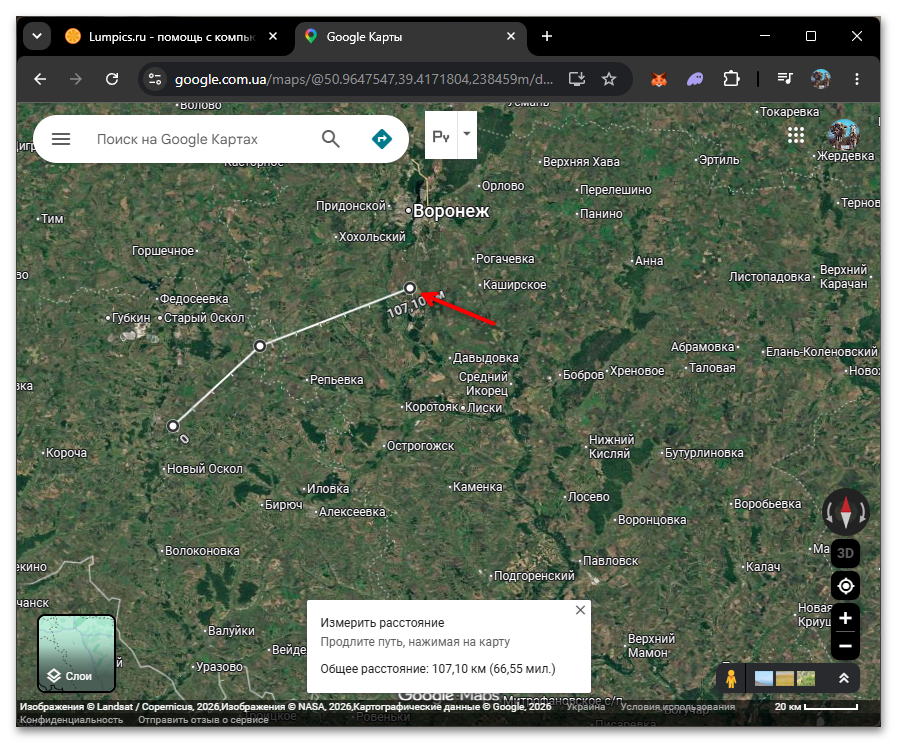This screenshot has width=897, height=743.
Task: Bookmark page with the star icon
Action: 609,79
